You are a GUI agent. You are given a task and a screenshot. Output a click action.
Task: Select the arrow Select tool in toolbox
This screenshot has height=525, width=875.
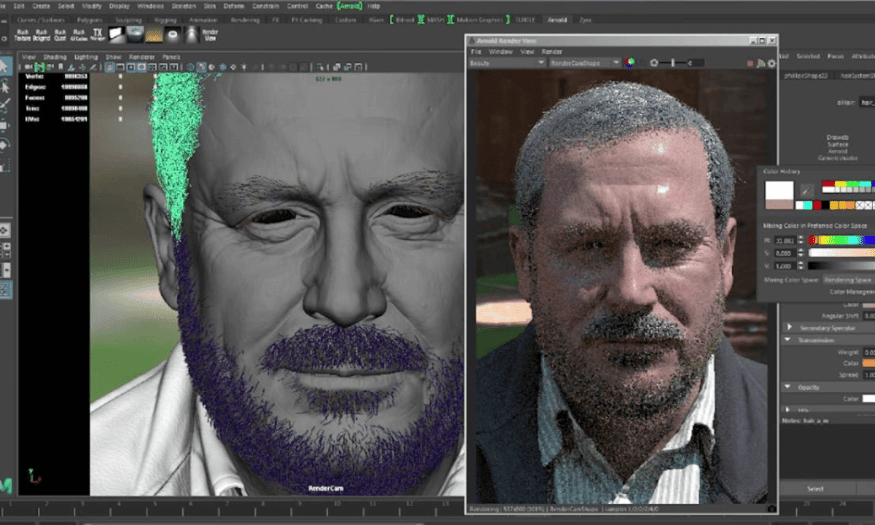click(x=4, y=66)
